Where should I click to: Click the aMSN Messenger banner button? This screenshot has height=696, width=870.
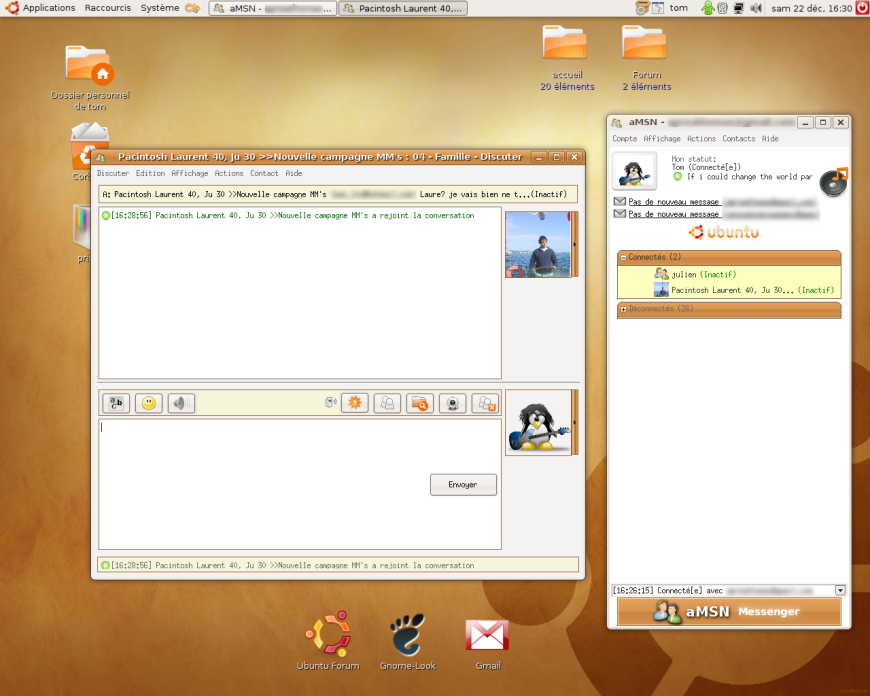pyautogui.click(x=729, y=612)
